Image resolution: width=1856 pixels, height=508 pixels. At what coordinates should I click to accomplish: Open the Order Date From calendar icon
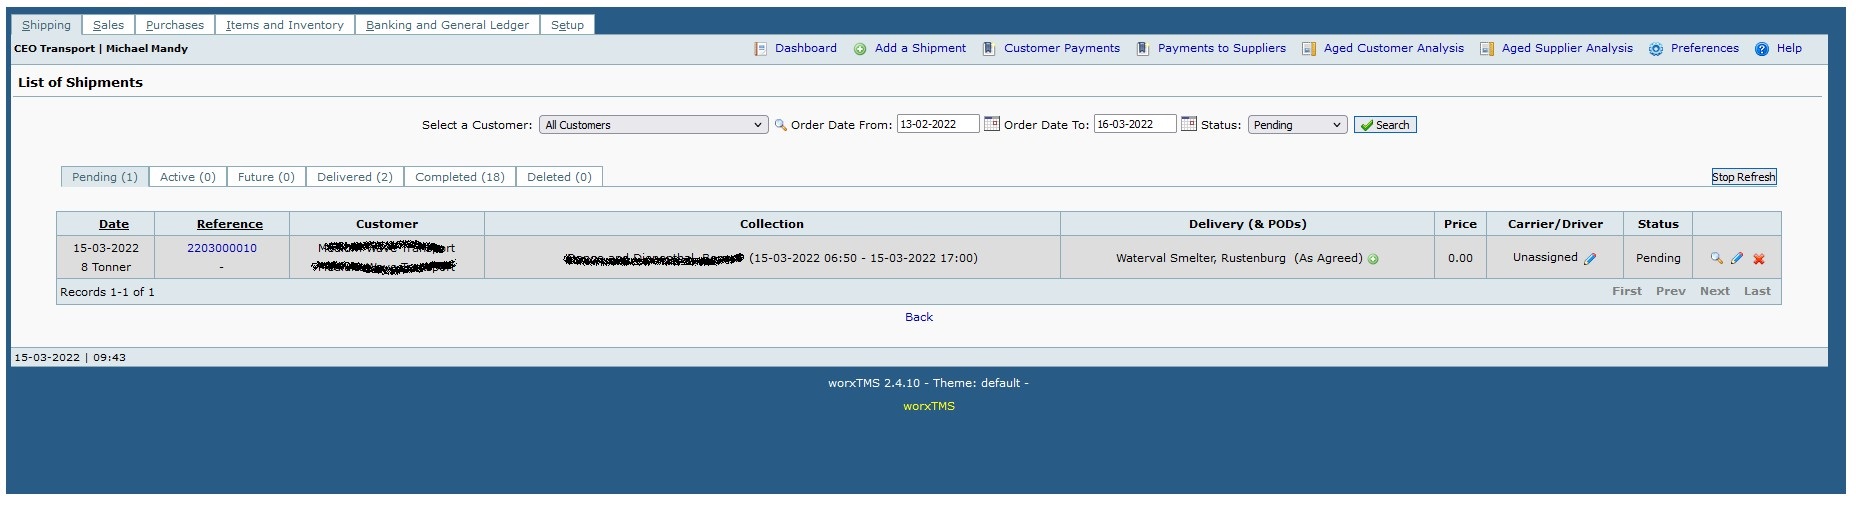pyautogui.click(x=991, y=124)
